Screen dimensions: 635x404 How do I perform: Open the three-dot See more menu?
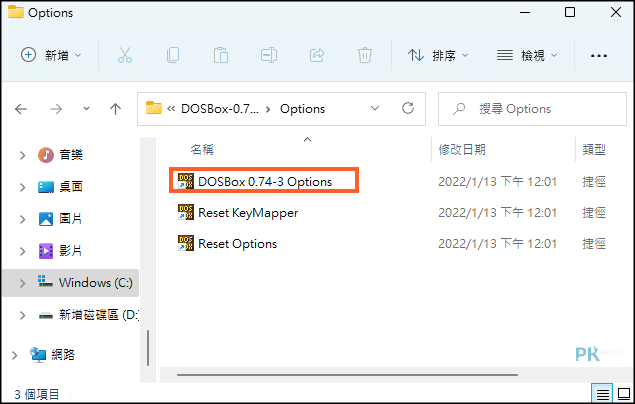599,55
